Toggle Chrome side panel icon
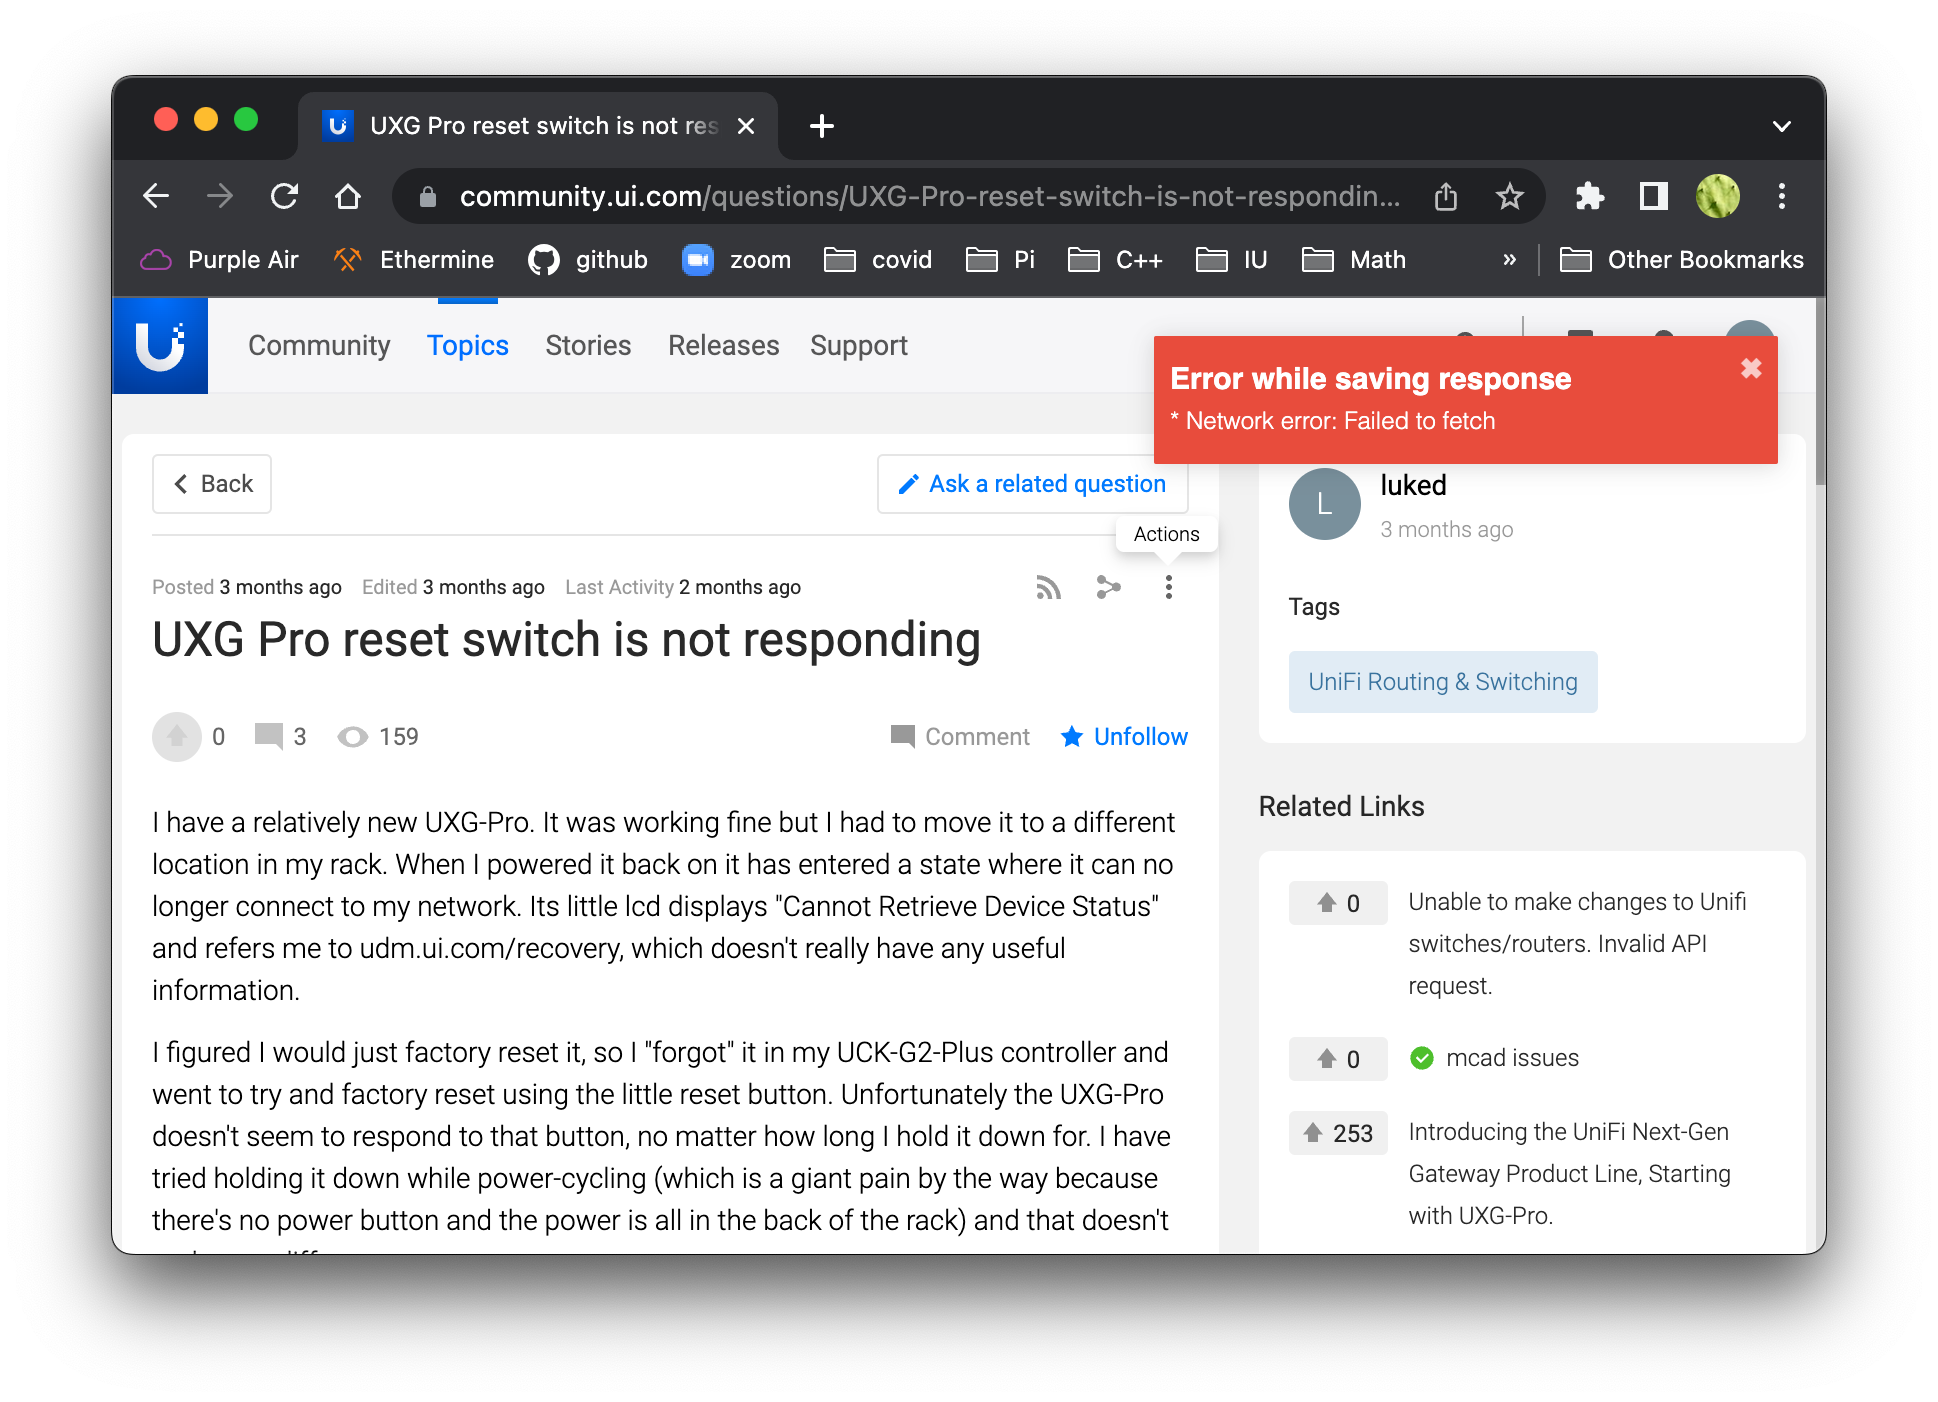 point(1654,197)
